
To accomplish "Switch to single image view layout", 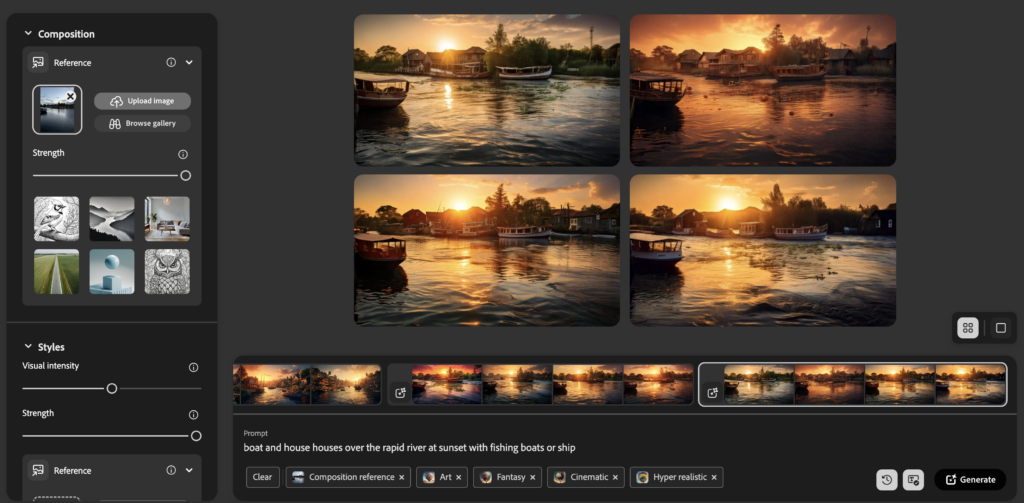I will click(1000, 328).
